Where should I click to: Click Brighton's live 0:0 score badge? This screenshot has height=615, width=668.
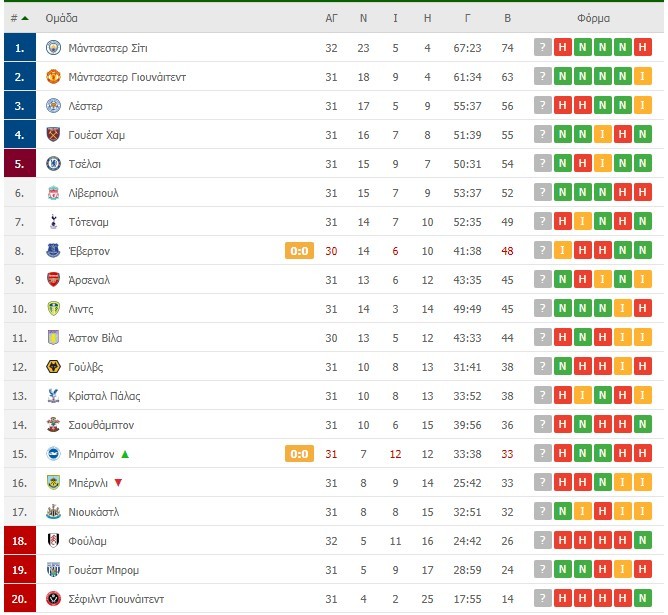click(299, 454)
